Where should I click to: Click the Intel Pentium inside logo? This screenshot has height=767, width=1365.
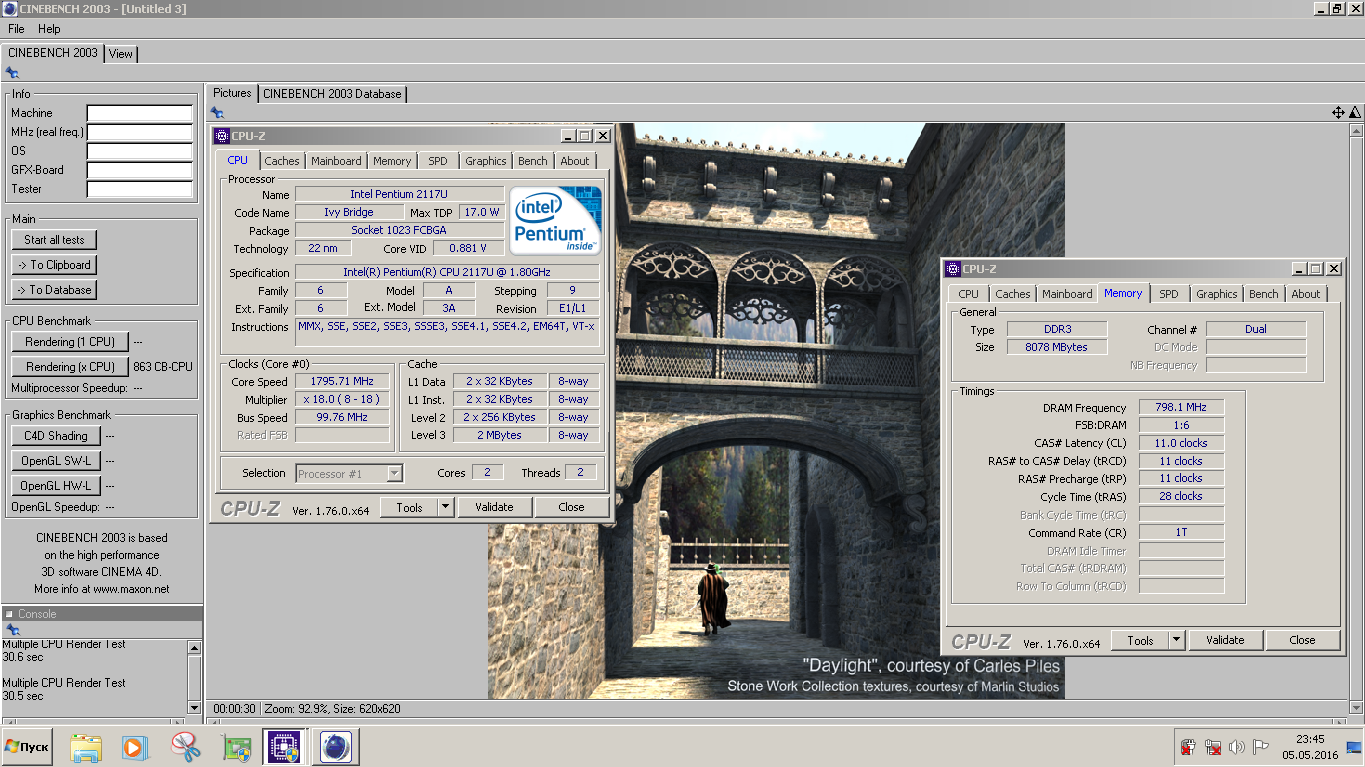(x=556, y=219)
